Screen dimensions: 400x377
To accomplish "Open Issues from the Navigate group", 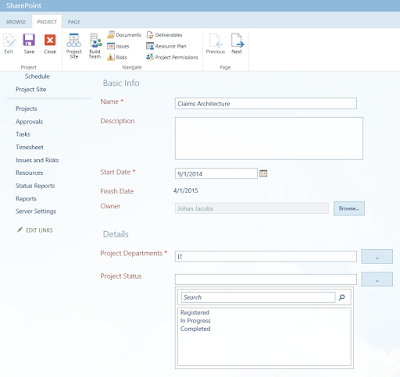I will 118,46.
